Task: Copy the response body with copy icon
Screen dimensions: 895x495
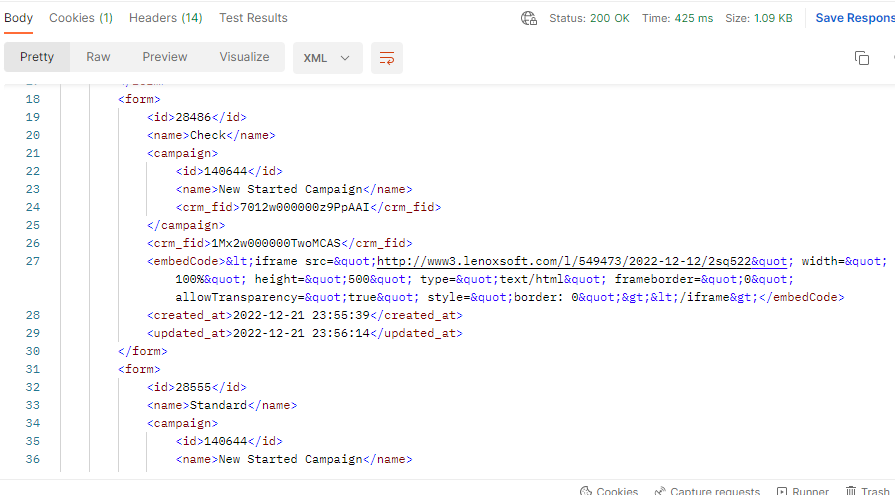Action: [861, 58]
